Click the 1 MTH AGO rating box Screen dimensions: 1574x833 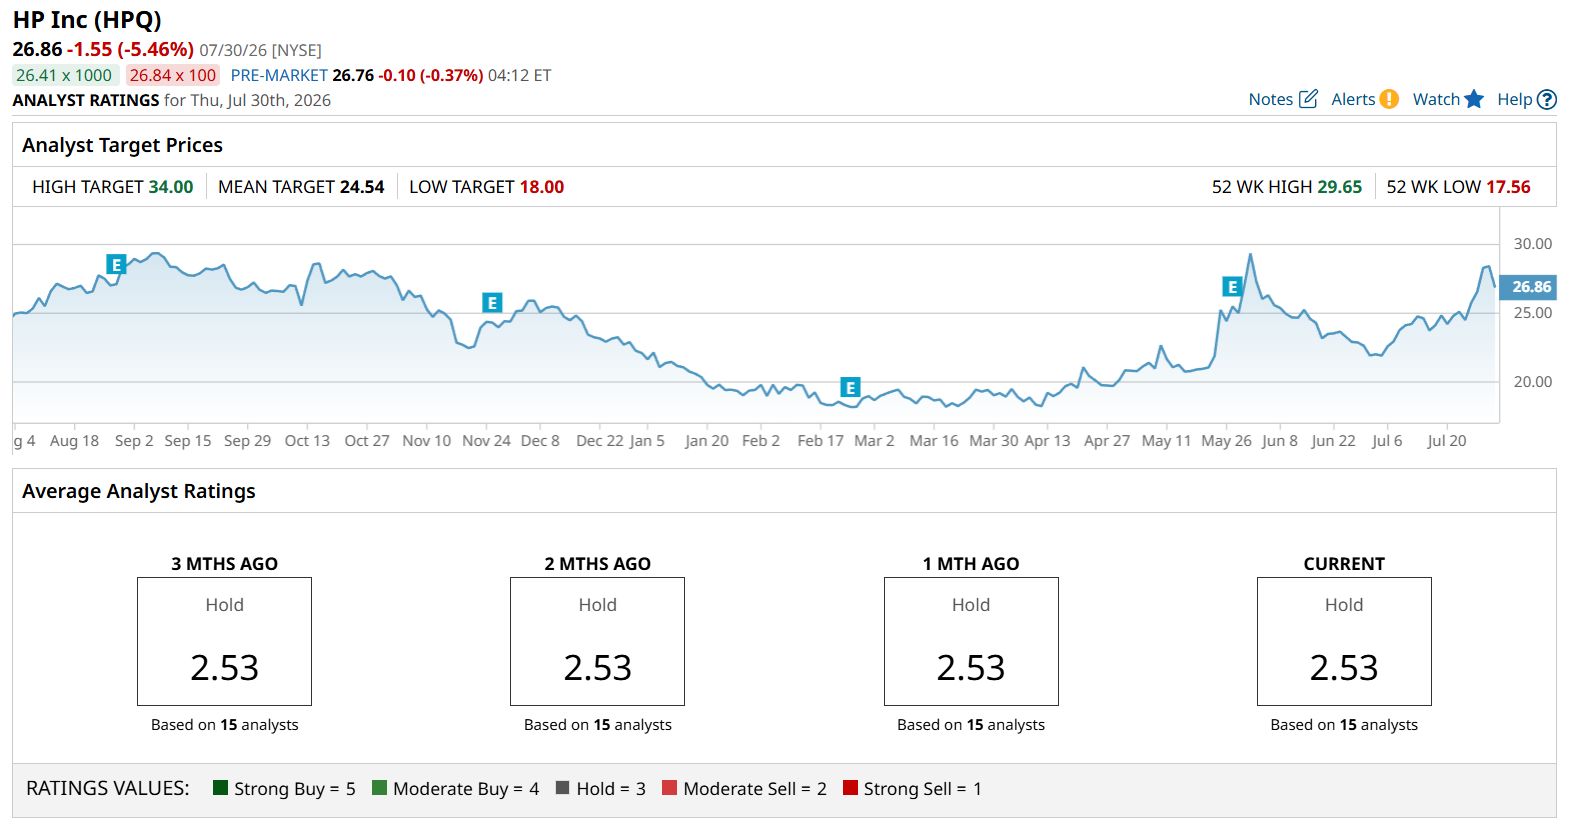971,642
